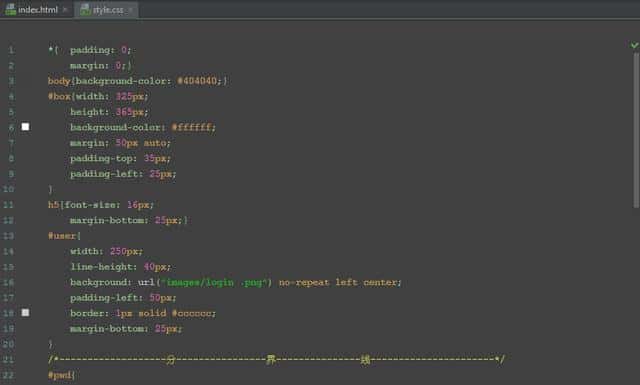Click the green inspection checkmark icon
Viewport: 640px width, 385px height.
coord(634,45)
